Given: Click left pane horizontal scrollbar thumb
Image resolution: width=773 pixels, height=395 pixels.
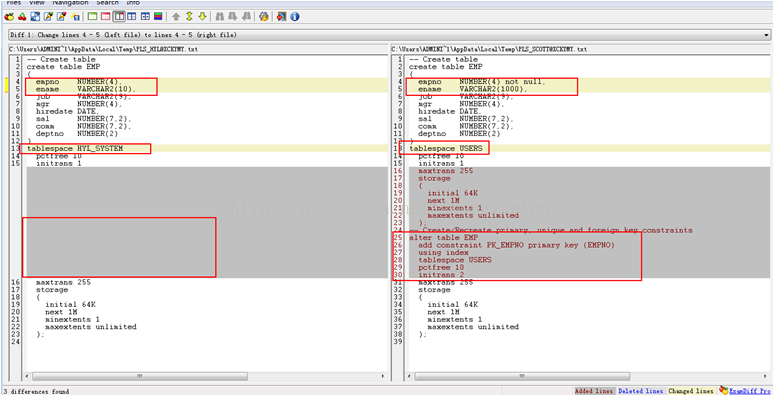Looking at the screenshot, I should (x=140, y=376).
